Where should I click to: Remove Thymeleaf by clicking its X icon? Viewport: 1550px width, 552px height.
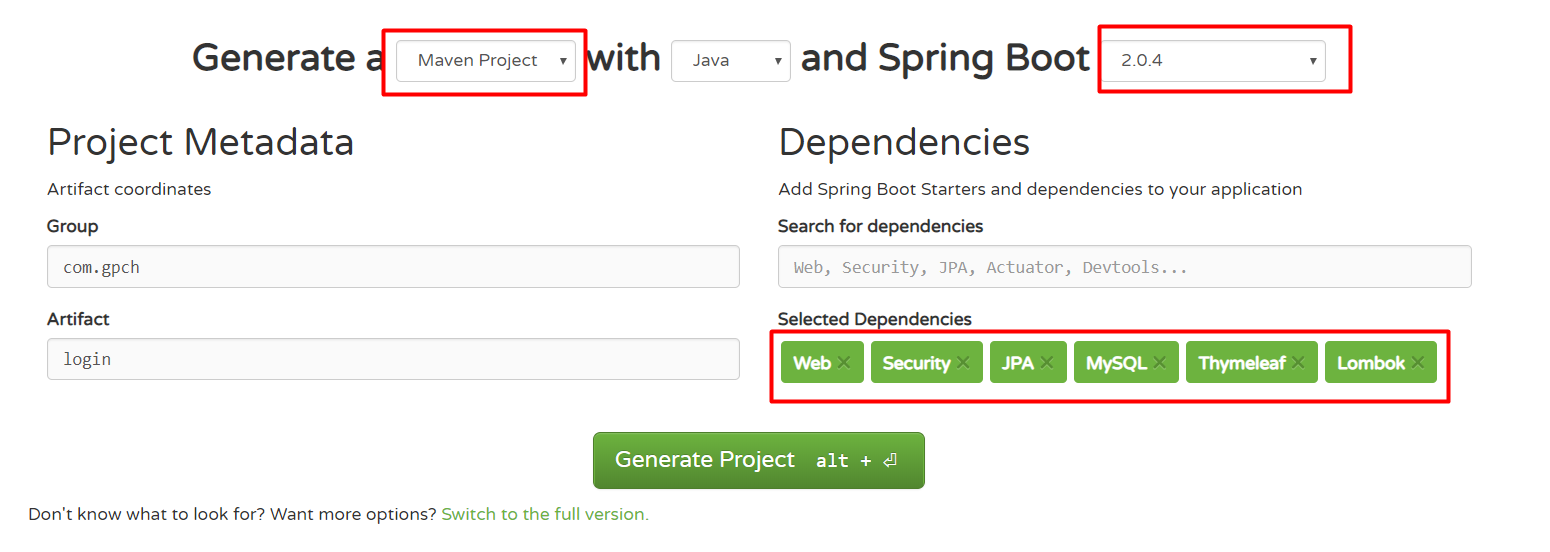(1298, 363)
